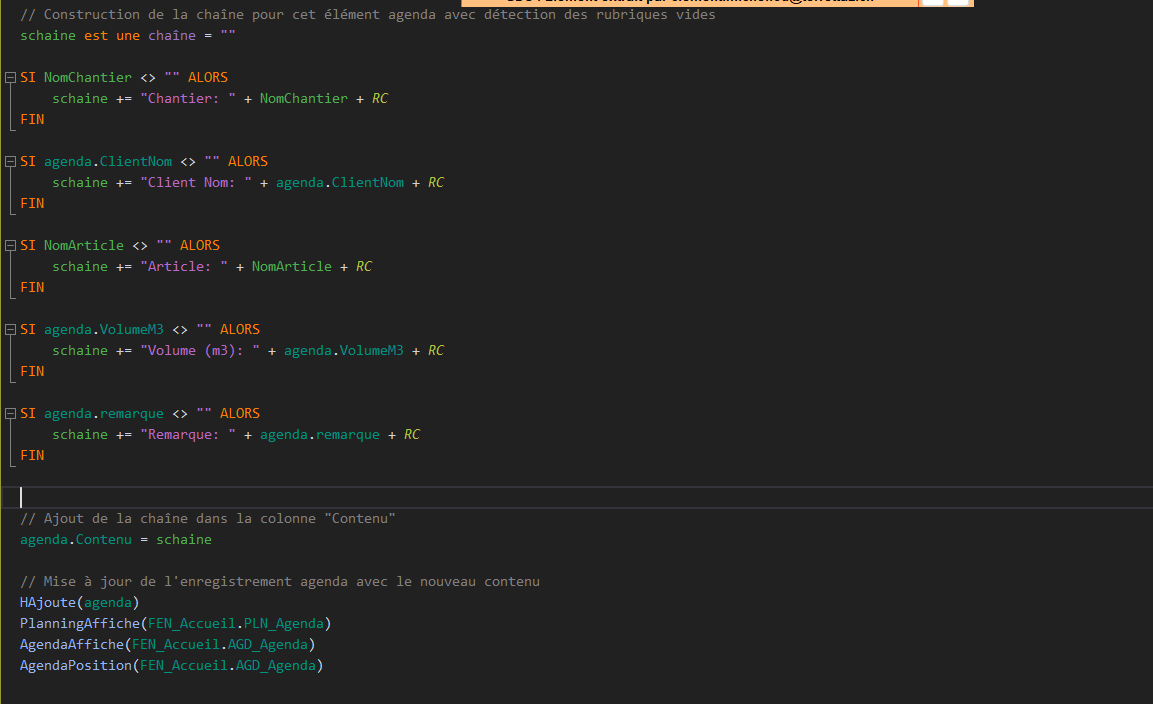Viewport: 1153px width, 704px height.
Task: Click 'agenda.Contenu' in the assignment line
Action: pos(76,539)
